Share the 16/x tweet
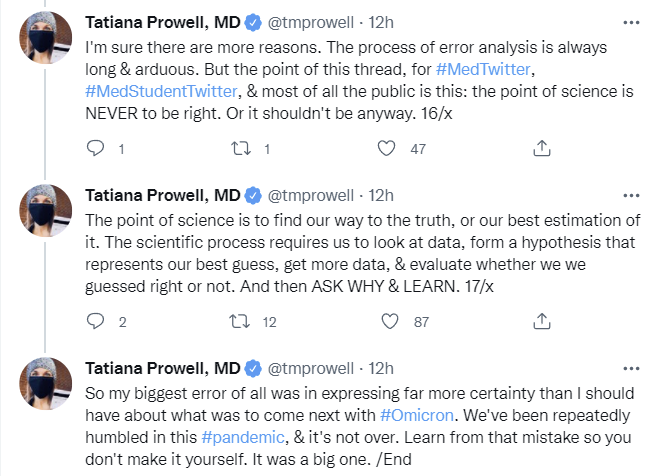Screen dimensions: 656x476 [540, 149]
